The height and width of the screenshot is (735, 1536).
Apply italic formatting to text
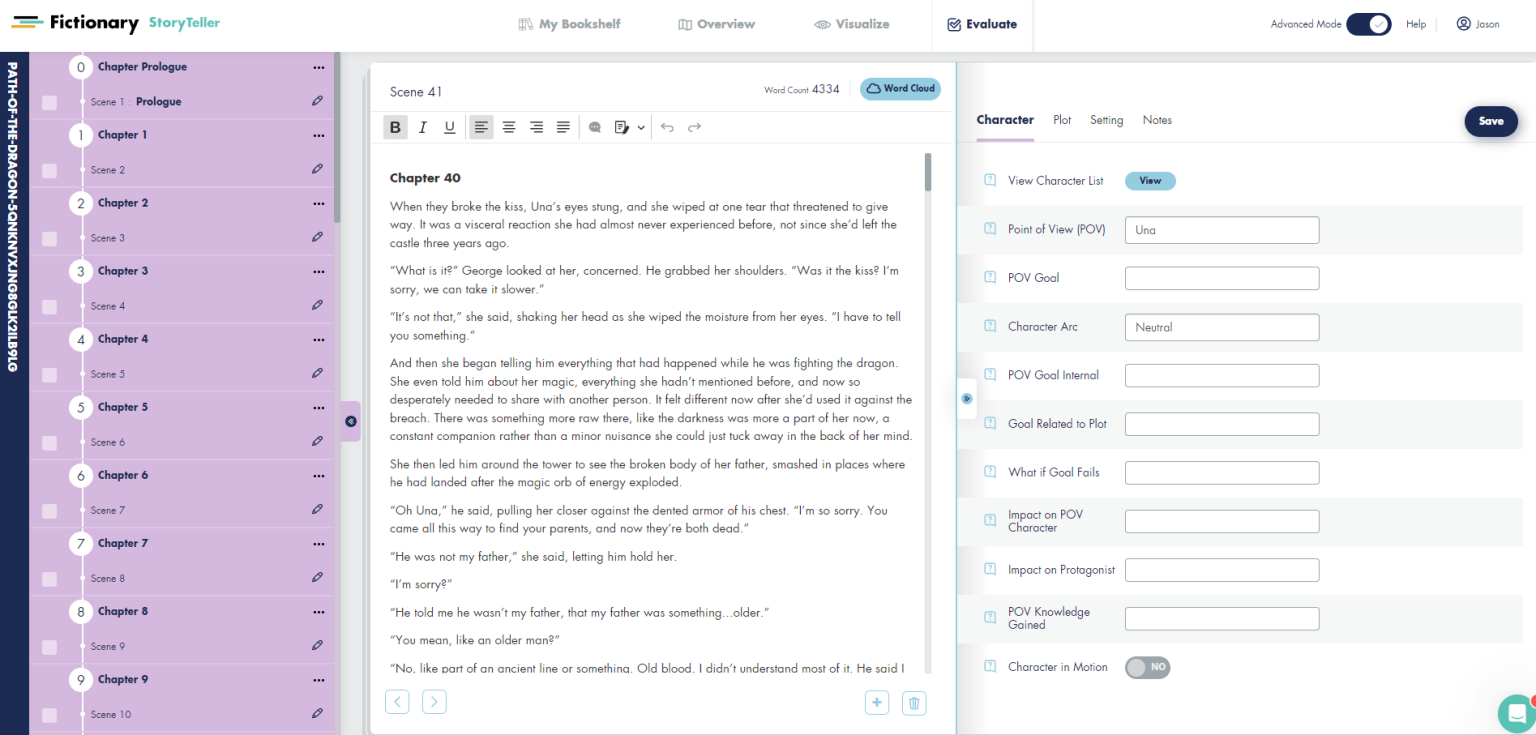(x=423, y=127)
